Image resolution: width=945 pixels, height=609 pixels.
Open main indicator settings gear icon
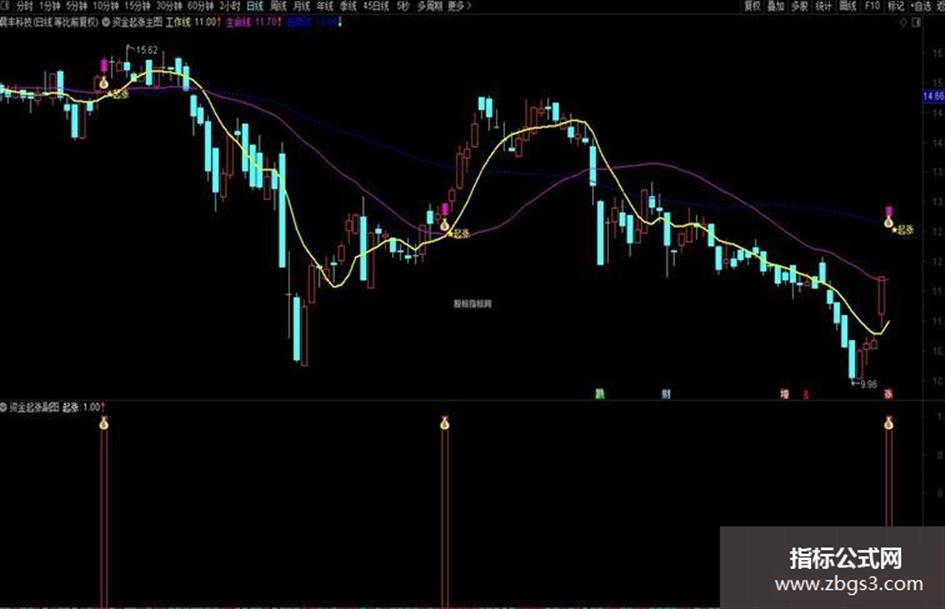[106, 22]
